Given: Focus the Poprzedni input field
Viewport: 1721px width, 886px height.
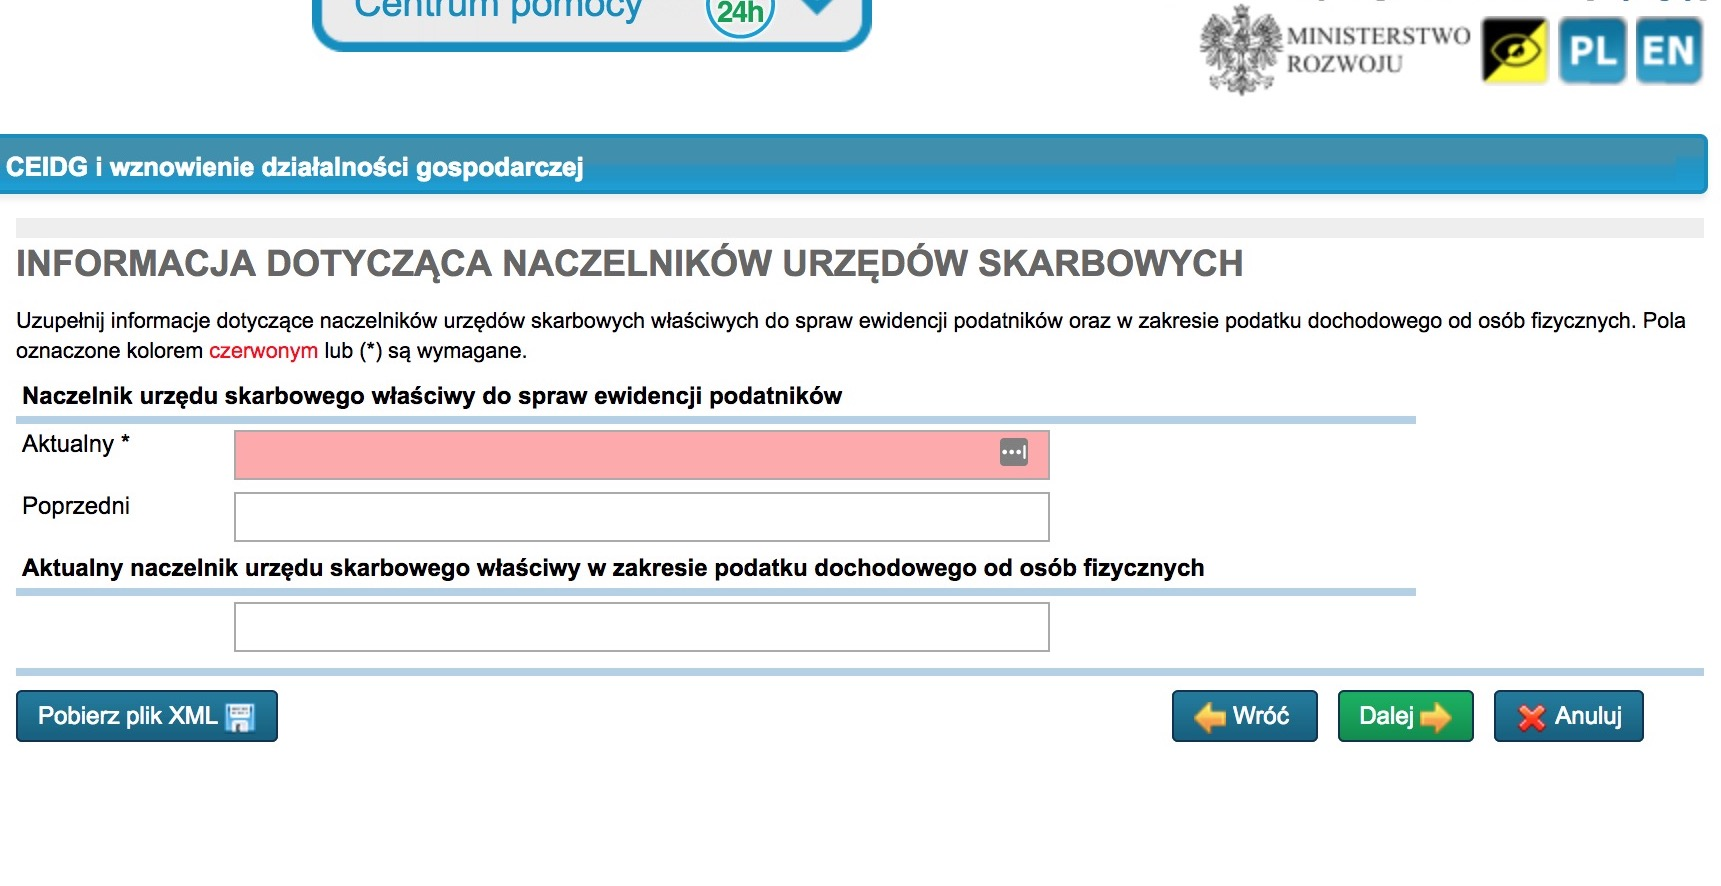Looking at the screenshot, I should coord(642,517).
